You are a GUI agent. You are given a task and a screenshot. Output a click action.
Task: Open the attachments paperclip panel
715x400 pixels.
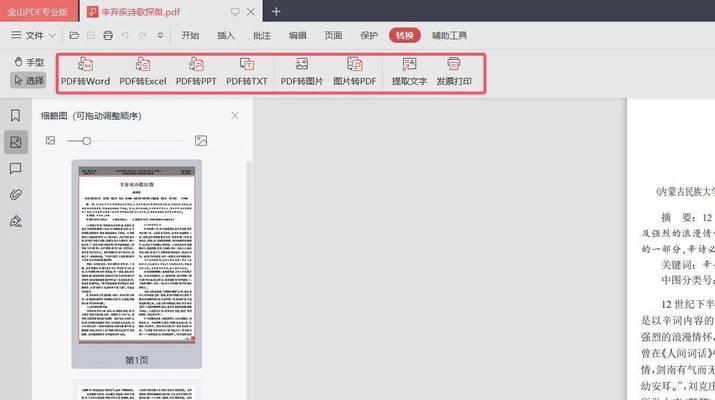(x=16, y=195)
